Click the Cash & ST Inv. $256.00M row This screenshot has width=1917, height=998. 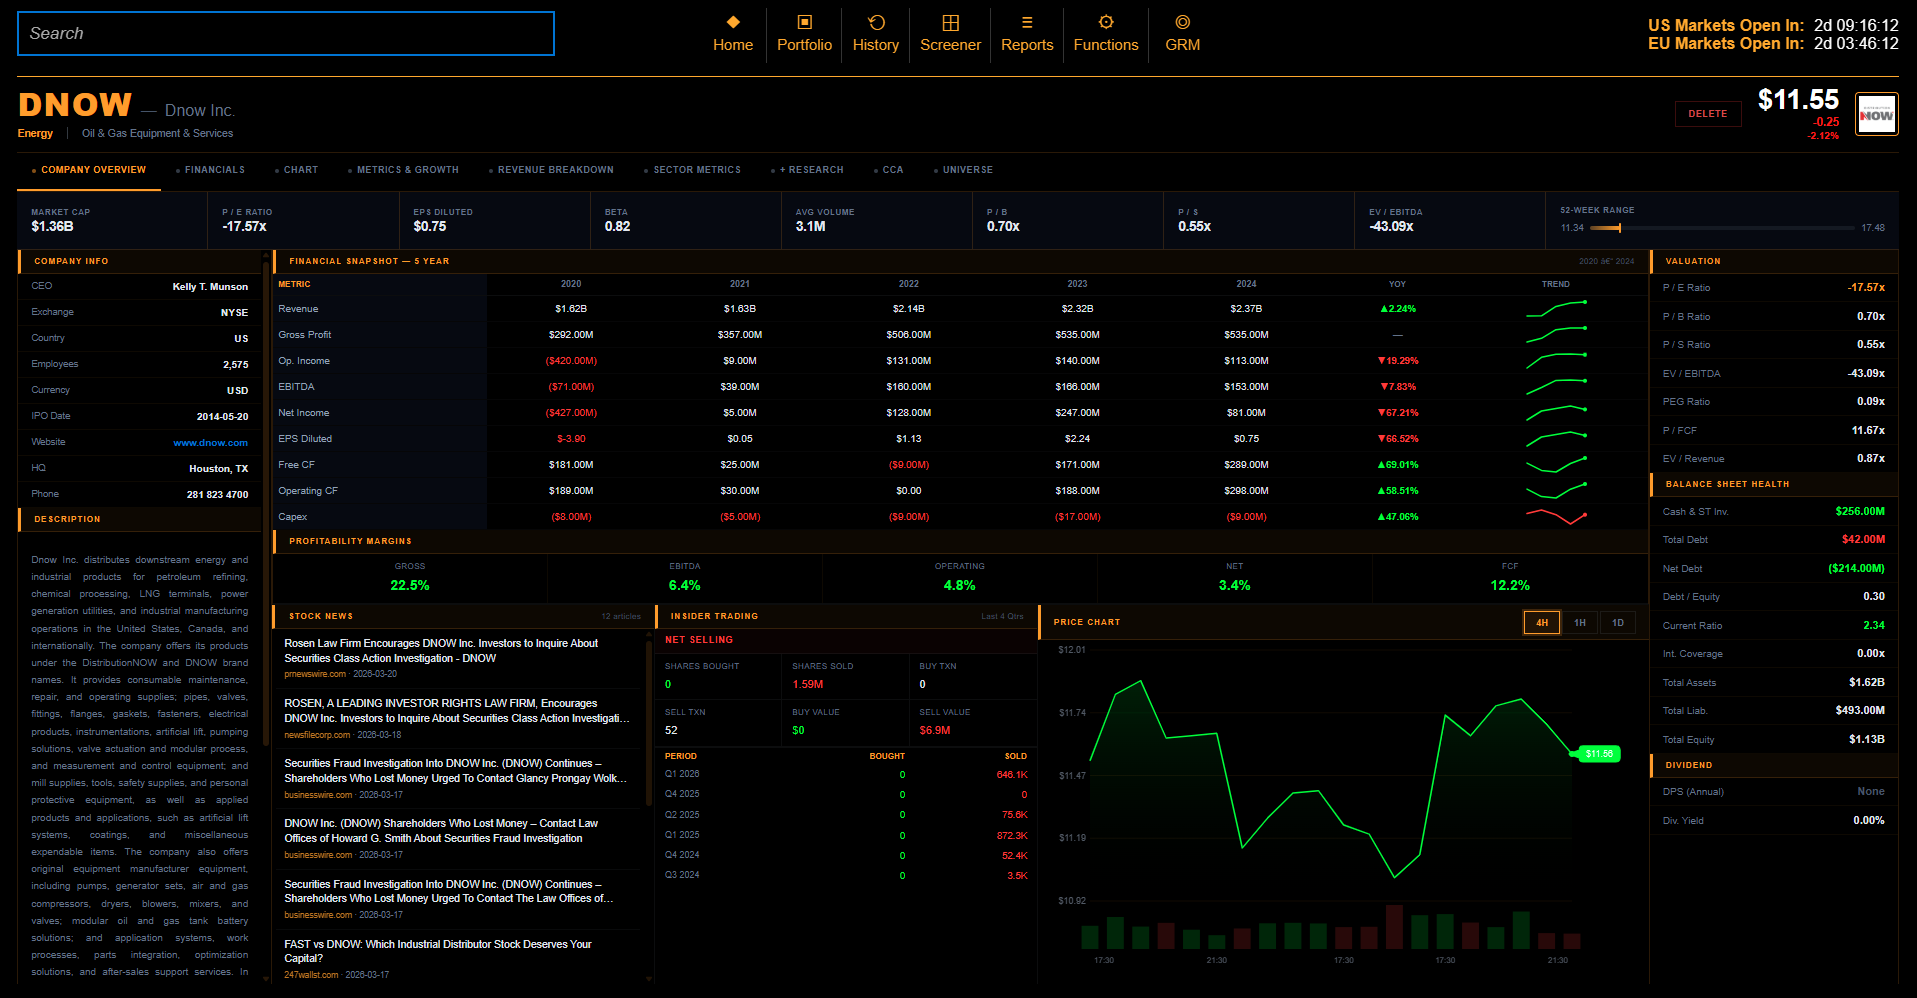tap(1773, 512)
